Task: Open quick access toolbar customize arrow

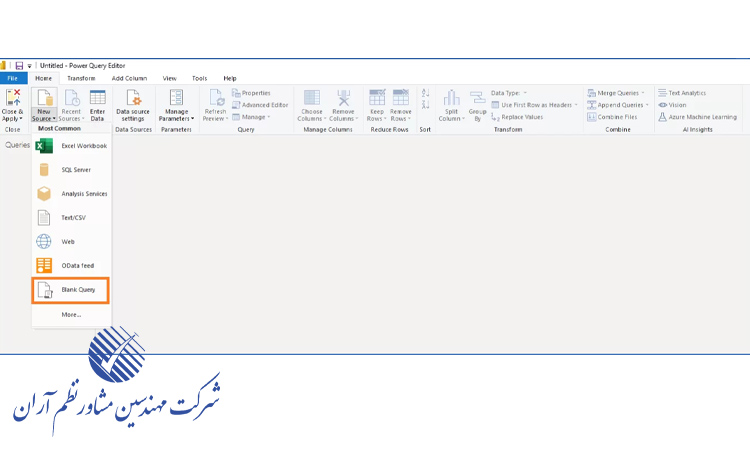Action: (x=29, y=66)
